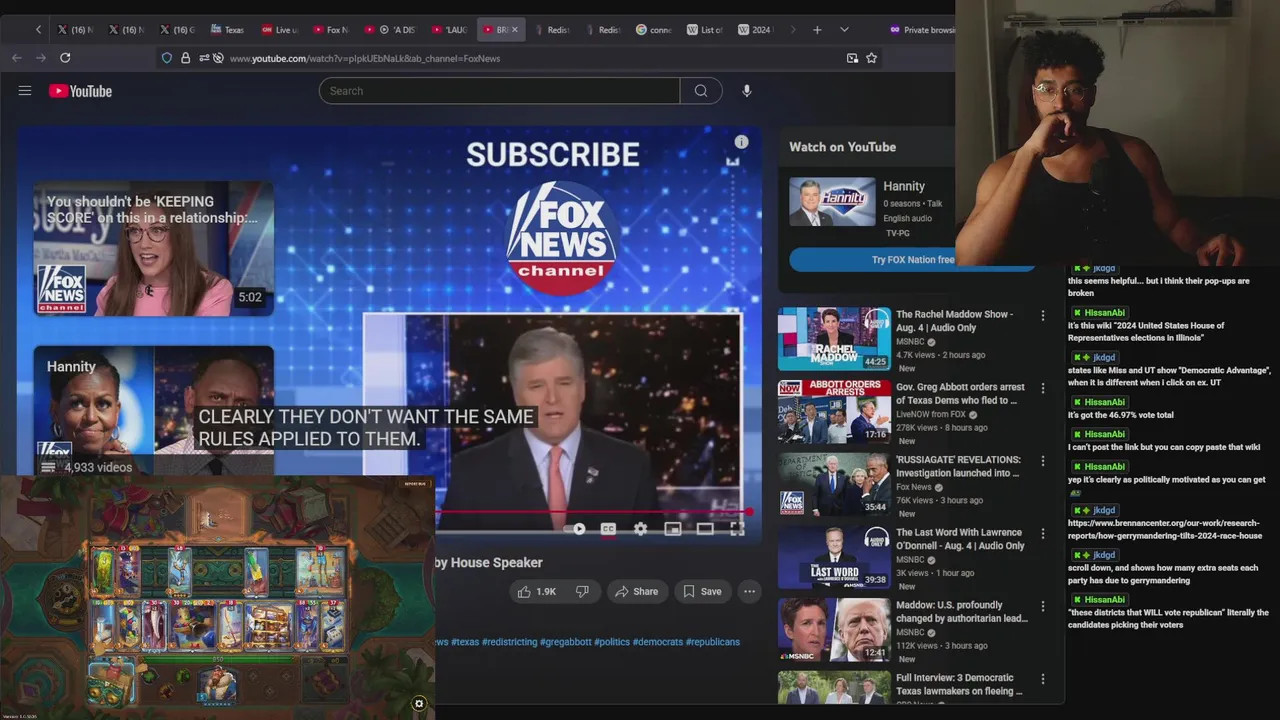Open Gov. Greg Abbott orders arrest thumbnail
The width and height of the screenshot is (1280, 720).
point(834,412)
